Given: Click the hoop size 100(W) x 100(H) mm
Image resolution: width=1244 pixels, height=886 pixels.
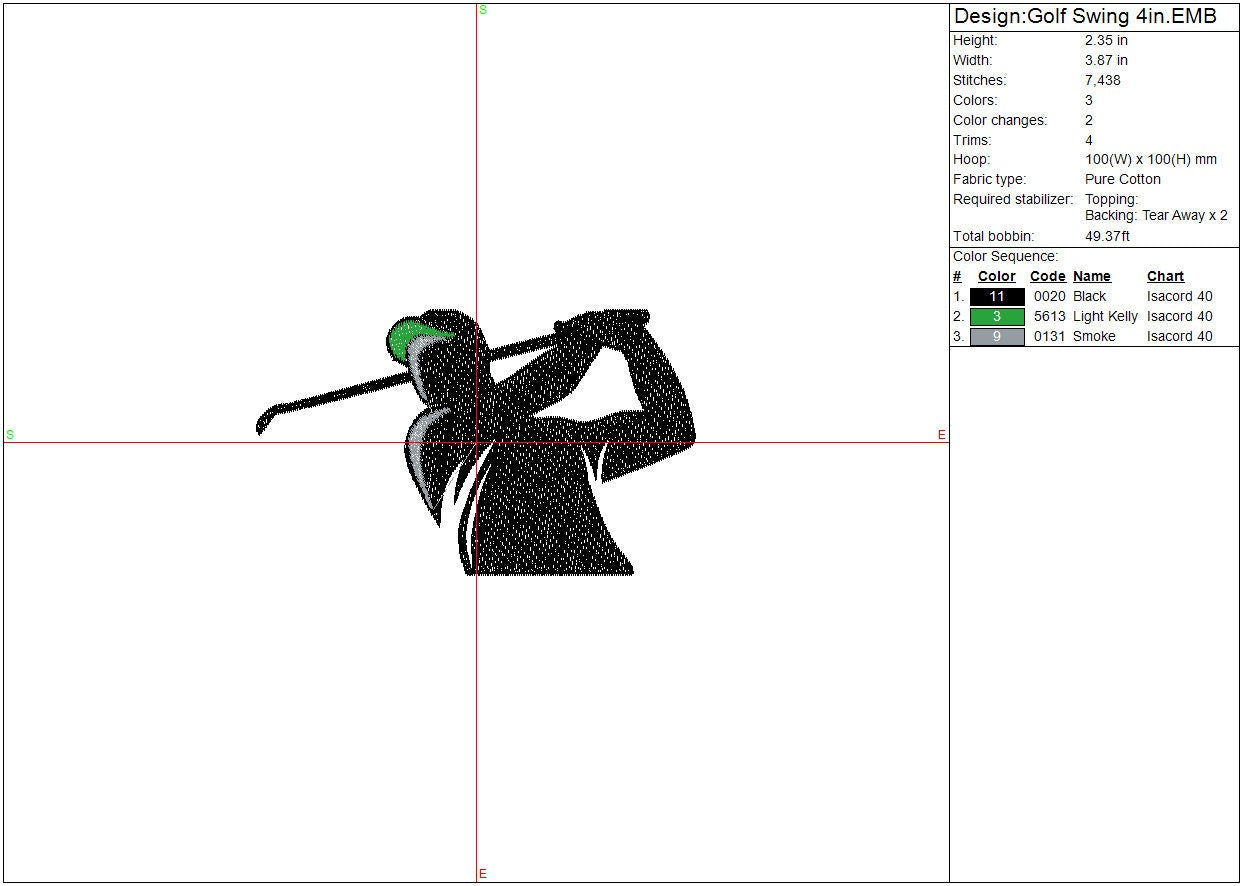Looking at the screenshot, I should click(1150, 160).
